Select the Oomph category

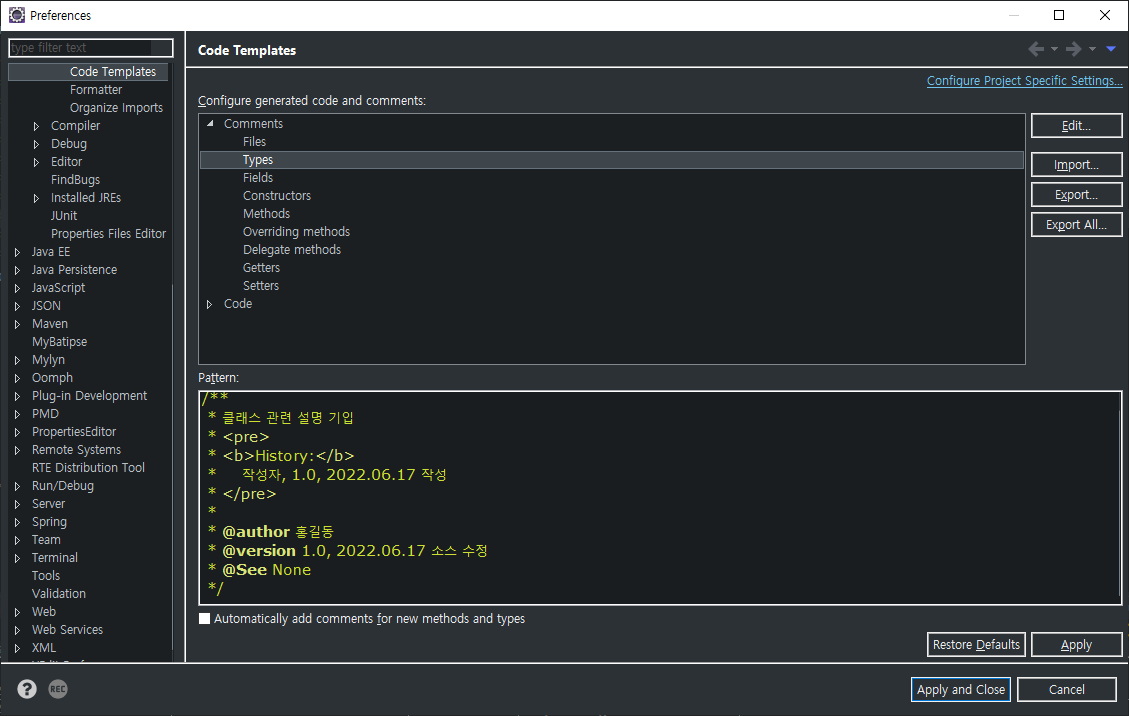pyautogui.click(x=52, y=378)
